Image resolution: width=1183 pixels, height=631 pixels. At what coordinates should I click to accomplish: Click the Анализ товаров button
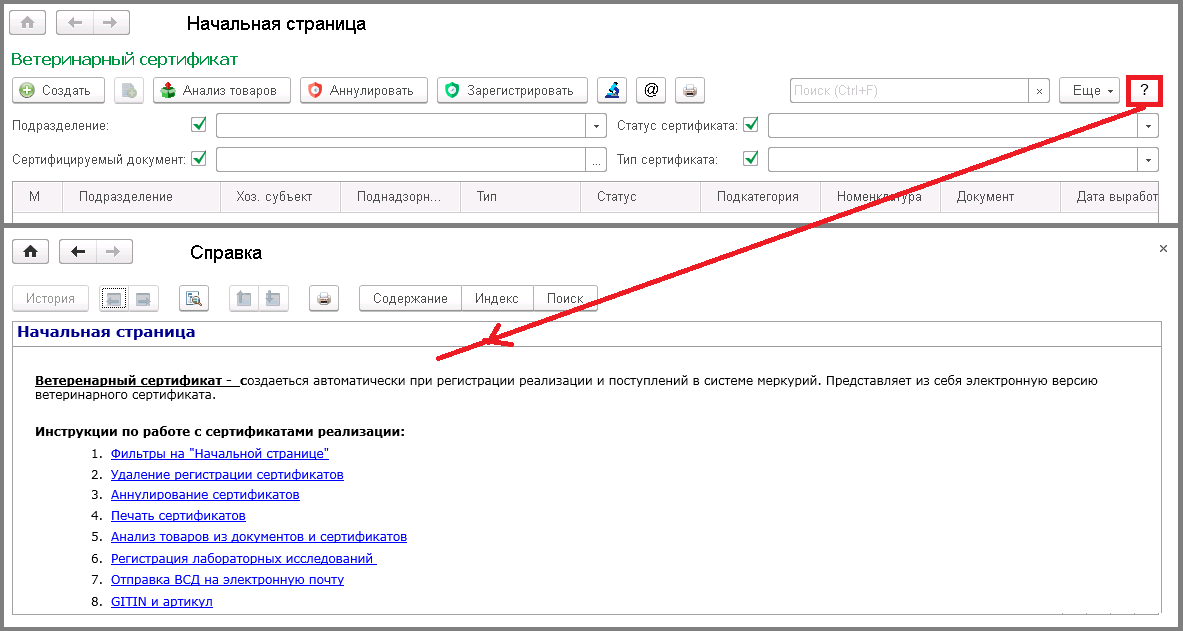point(222,91)
